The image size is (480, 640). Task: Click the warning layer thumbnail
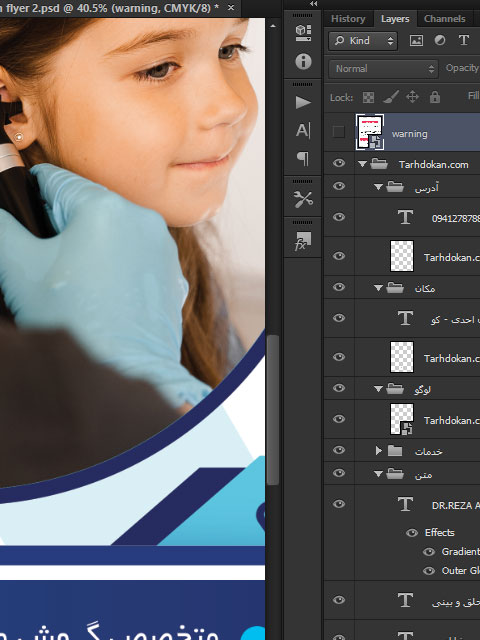(x=370, y=132)
